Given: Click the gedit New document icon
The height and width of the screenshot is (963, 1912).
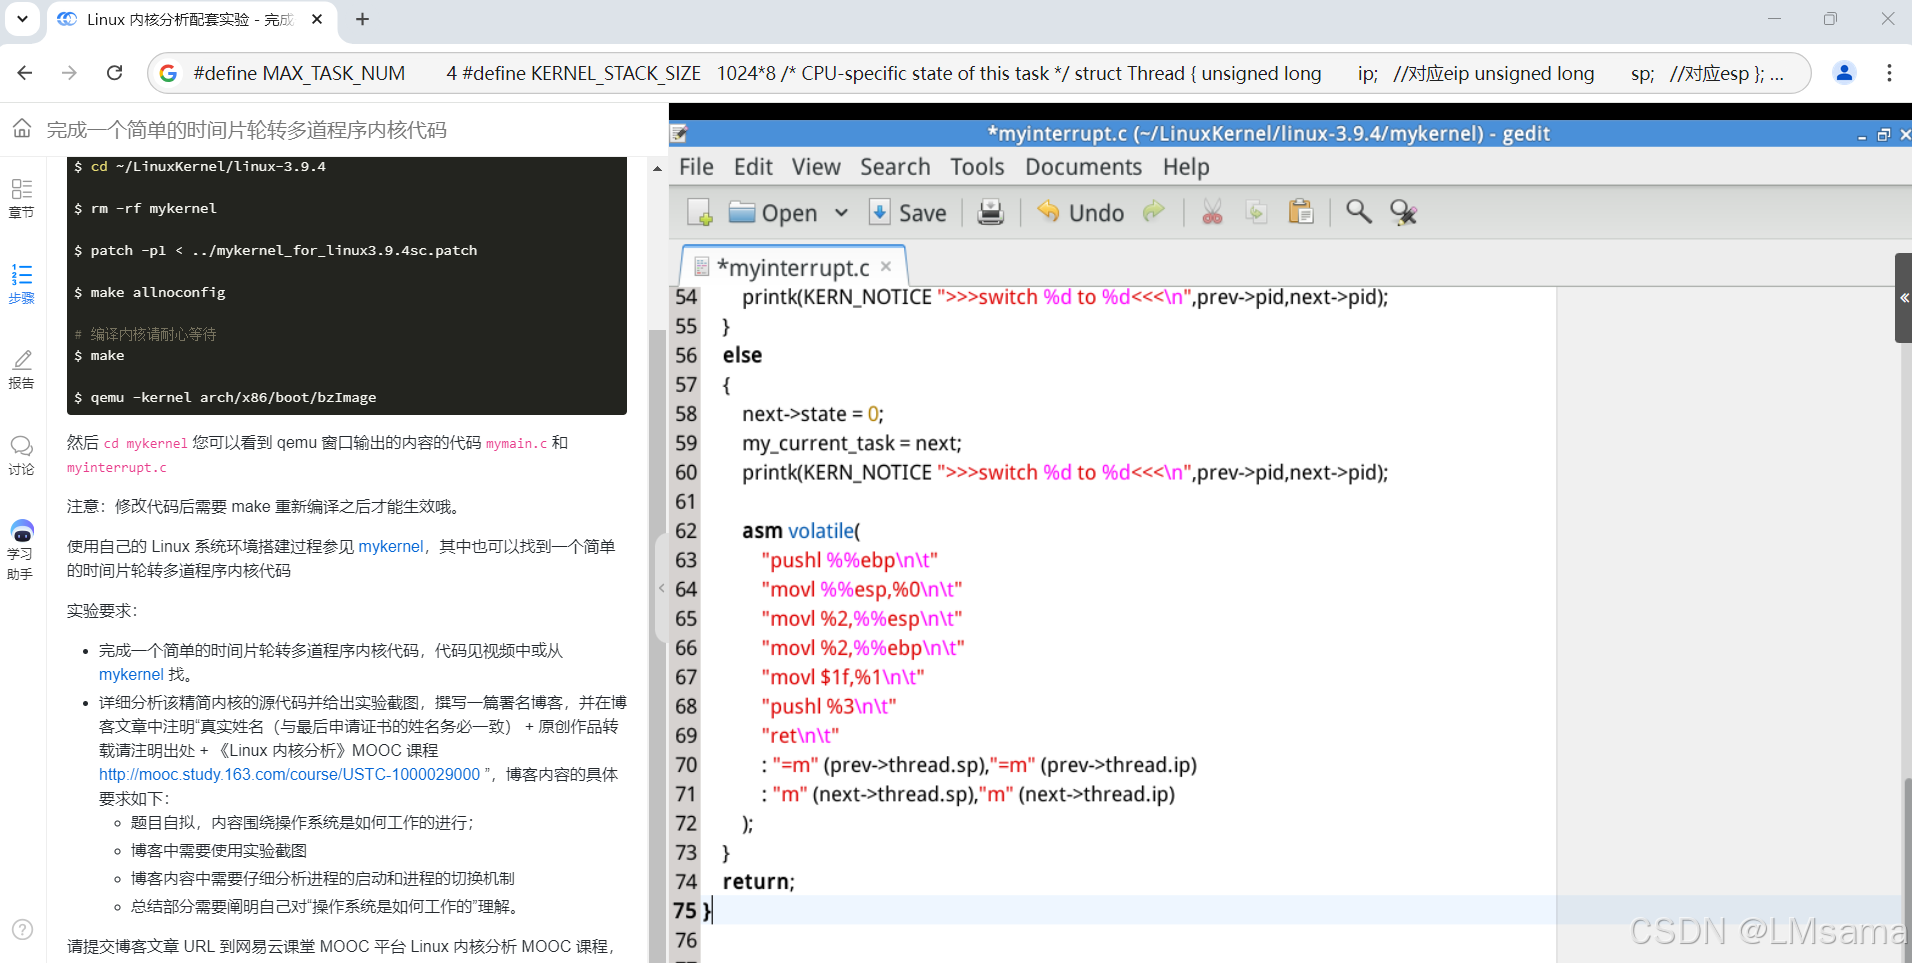Looking at the screenshot, I should click(x=700, y=212).
